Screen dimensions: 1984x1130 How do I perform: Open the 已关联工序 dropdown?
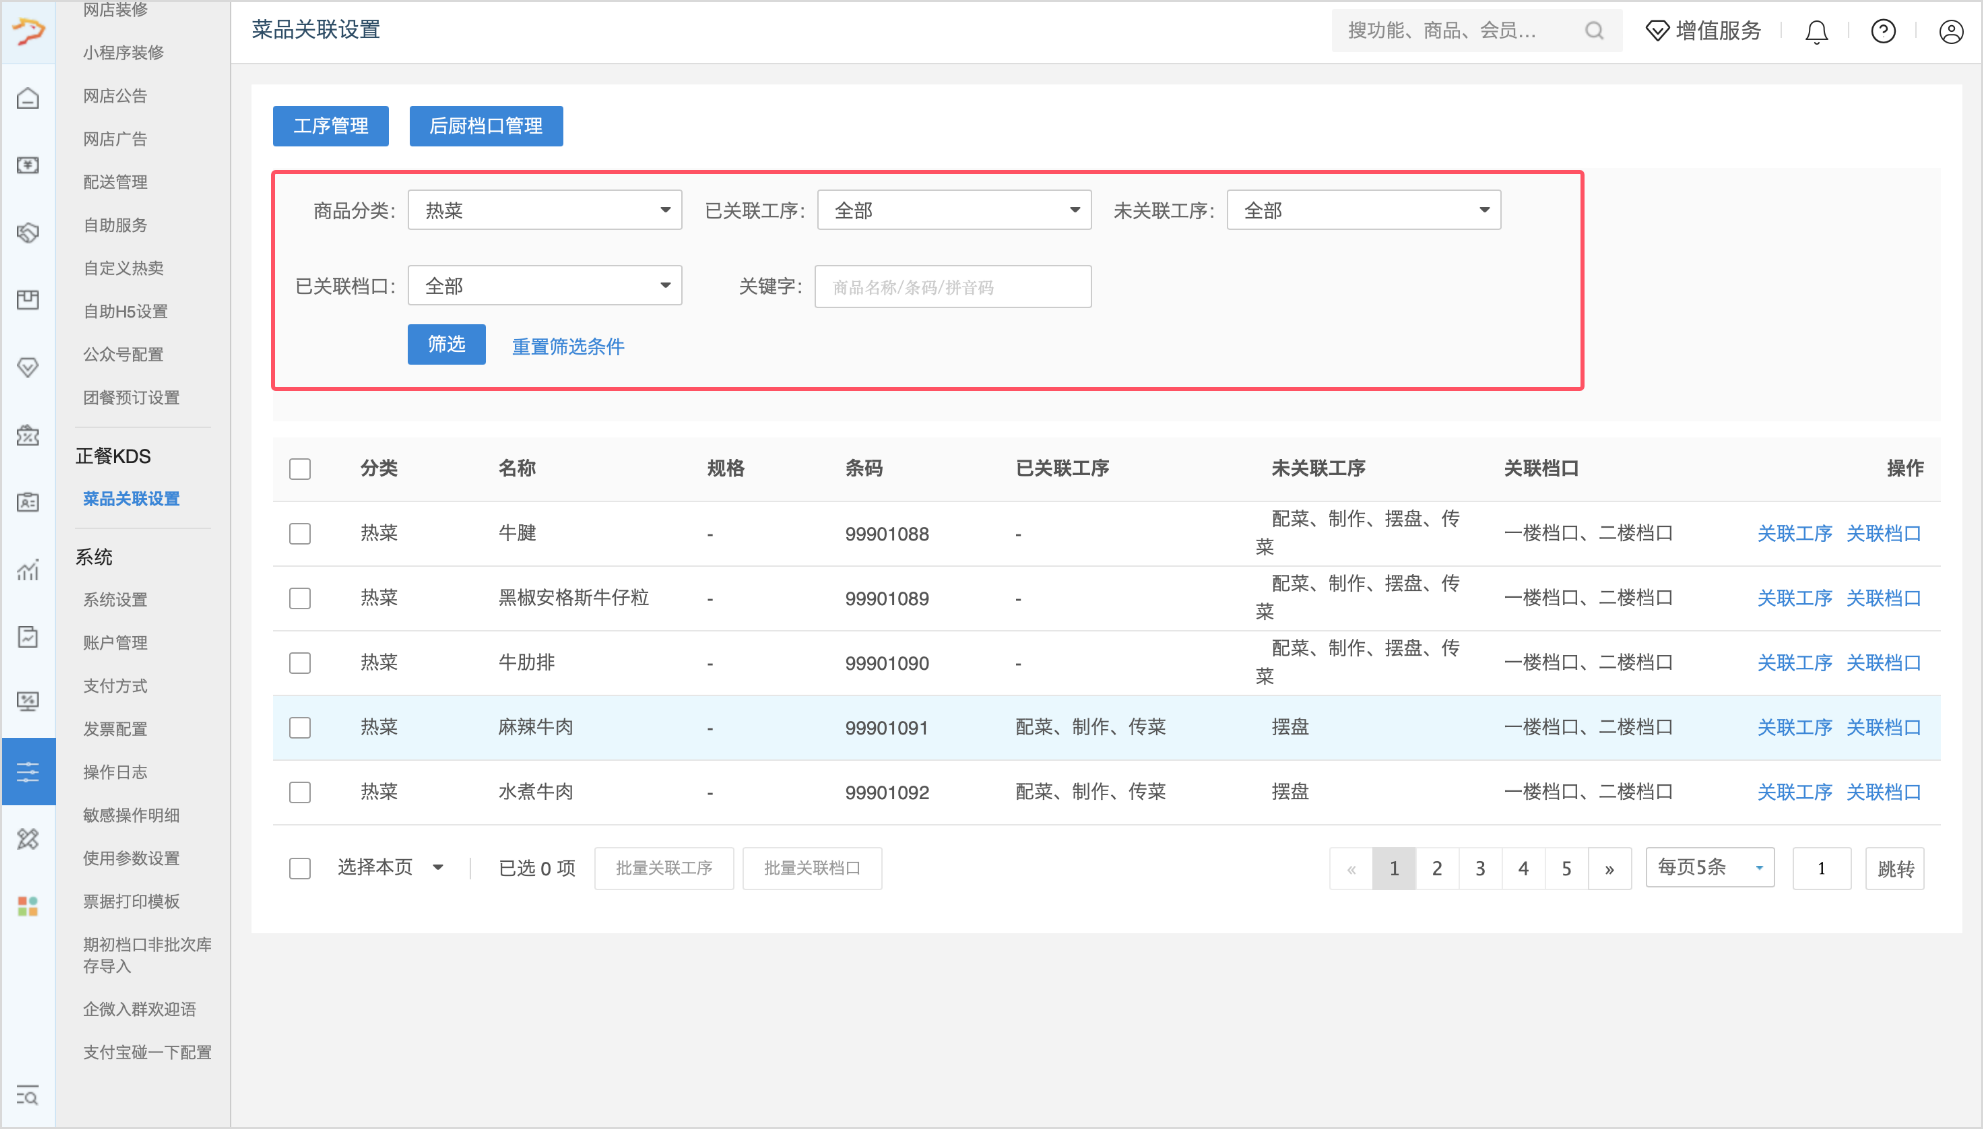(954, 210)
